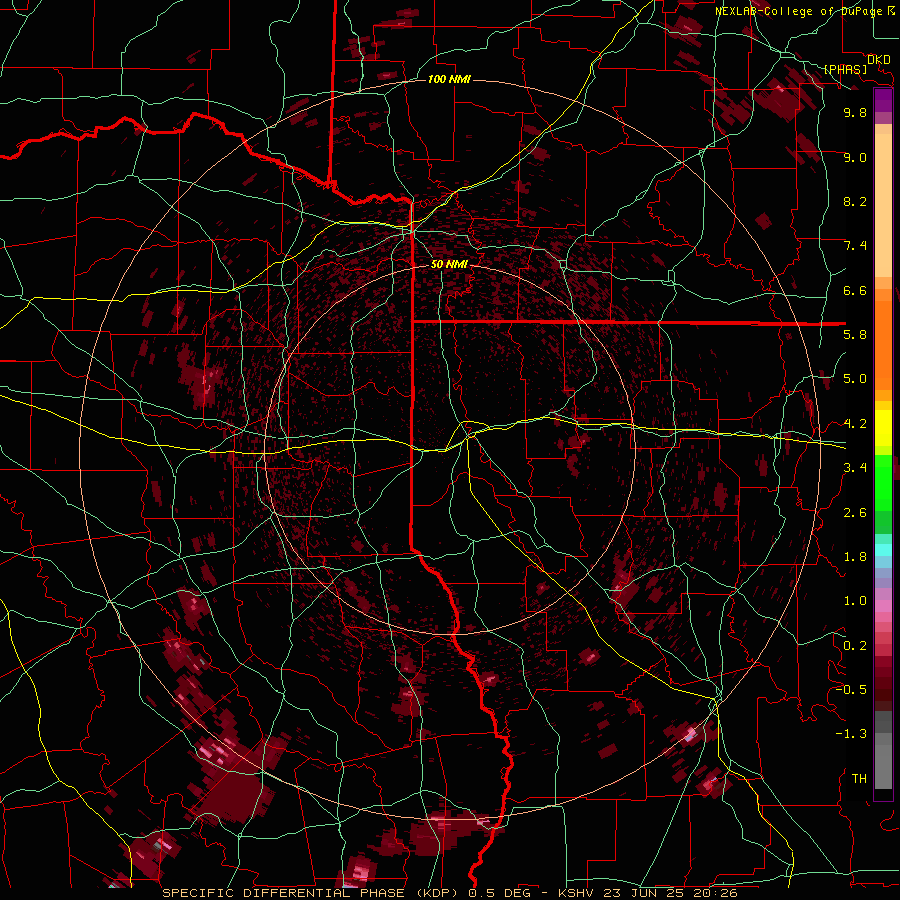Screen dimensions: 900x900
Task: Click the SPECIFIC DIFFERENTIAL PHASE caption text
Action: pyautogui.click(x=284, y=893)
